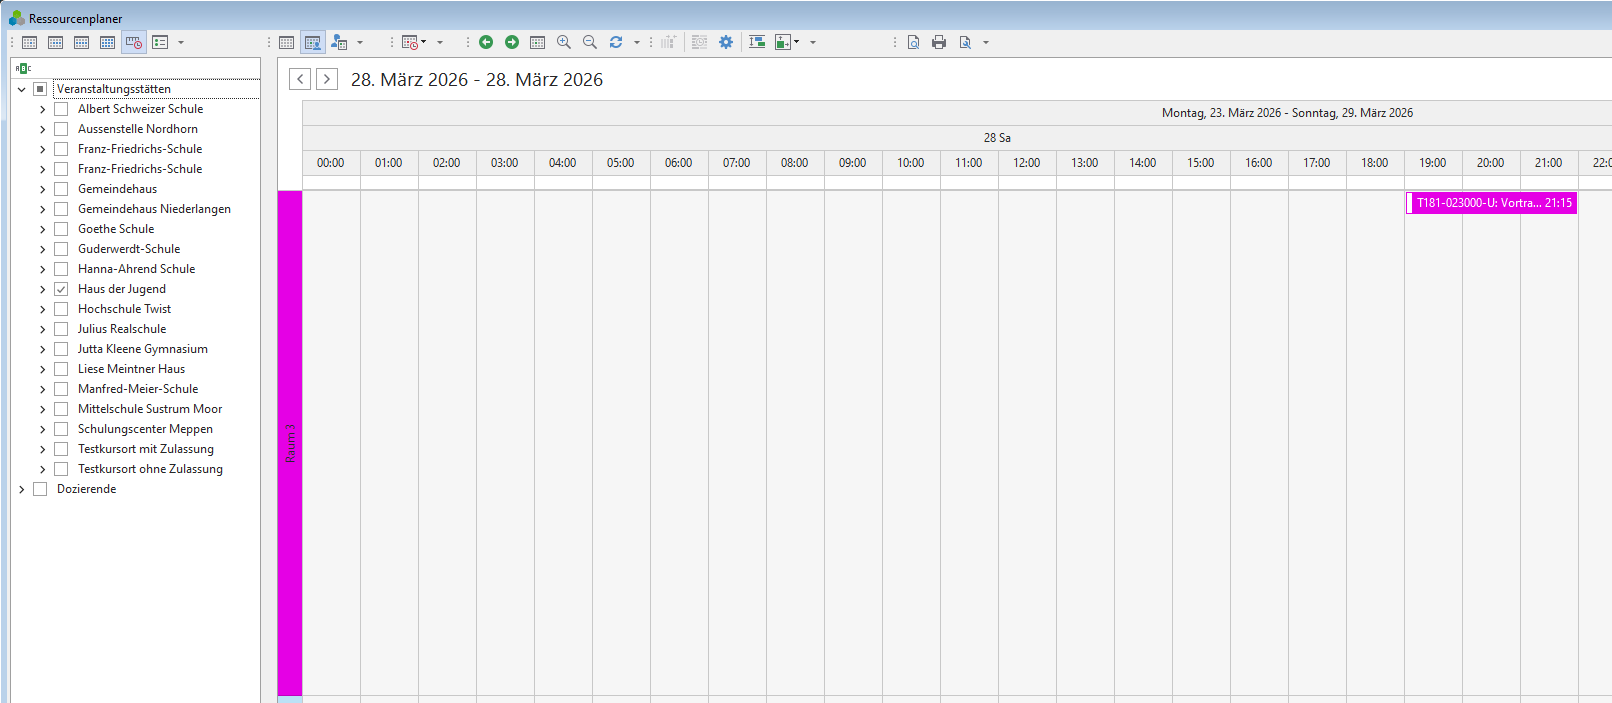Expand the Gemeindehaus Niederlangen node
1612x703 pixels.
click(x=42, y=209)
